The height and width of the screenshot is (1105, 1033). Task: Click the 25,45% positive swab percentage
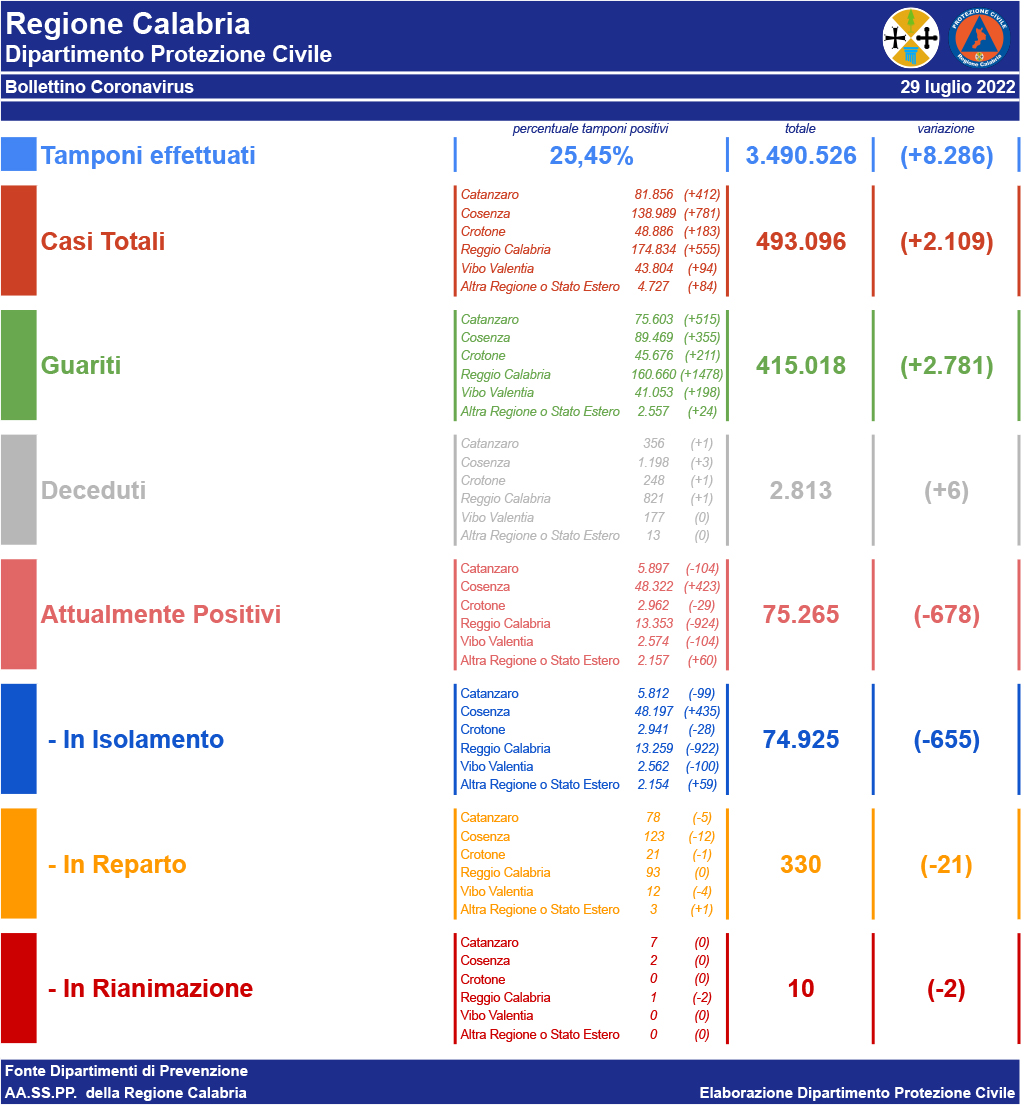point(591,156)
